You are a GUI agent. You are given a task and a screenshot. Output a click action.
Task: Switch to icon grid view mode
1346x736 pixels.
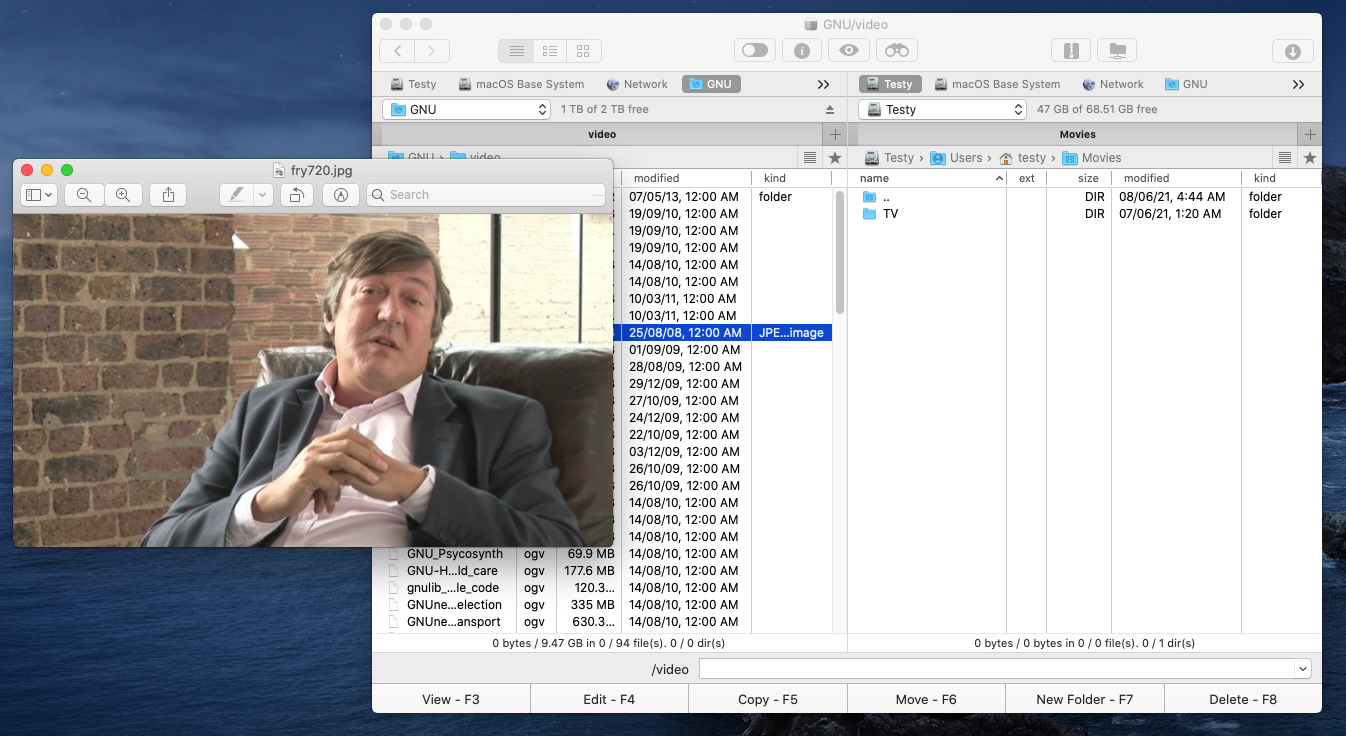[x=583, y=51]
